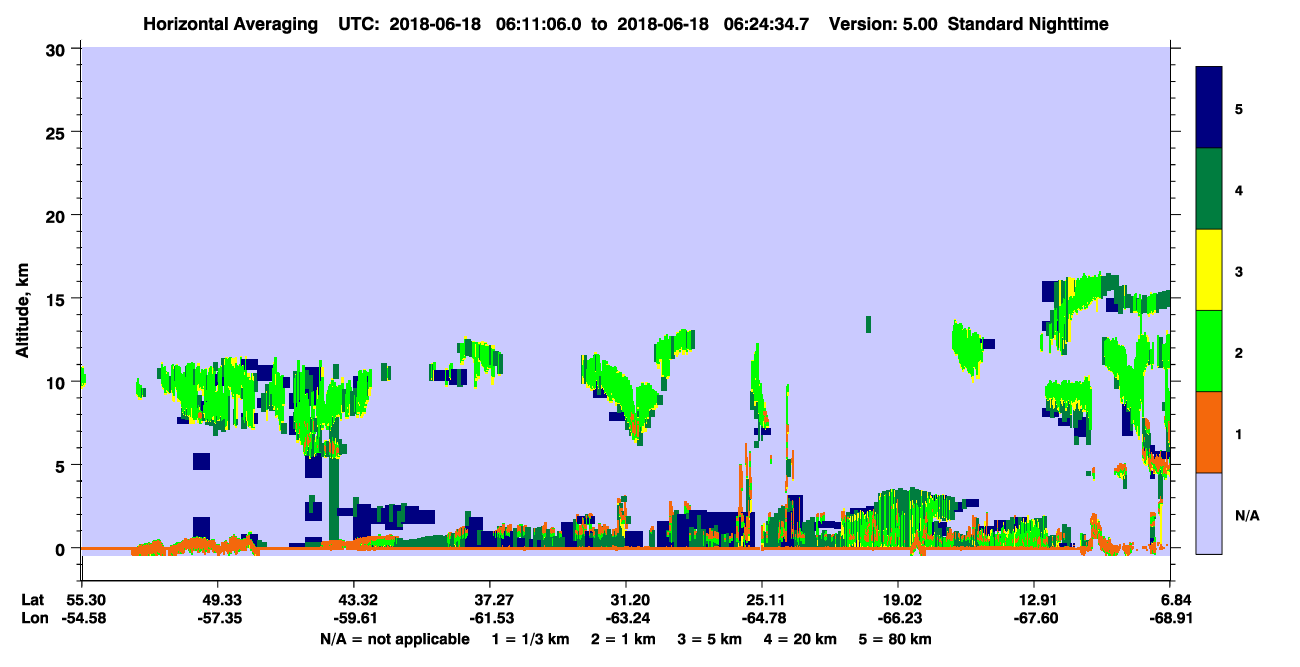Click latitude value 37.27
The height and width of the screenshot is (667, 1300).
point(489,600)
